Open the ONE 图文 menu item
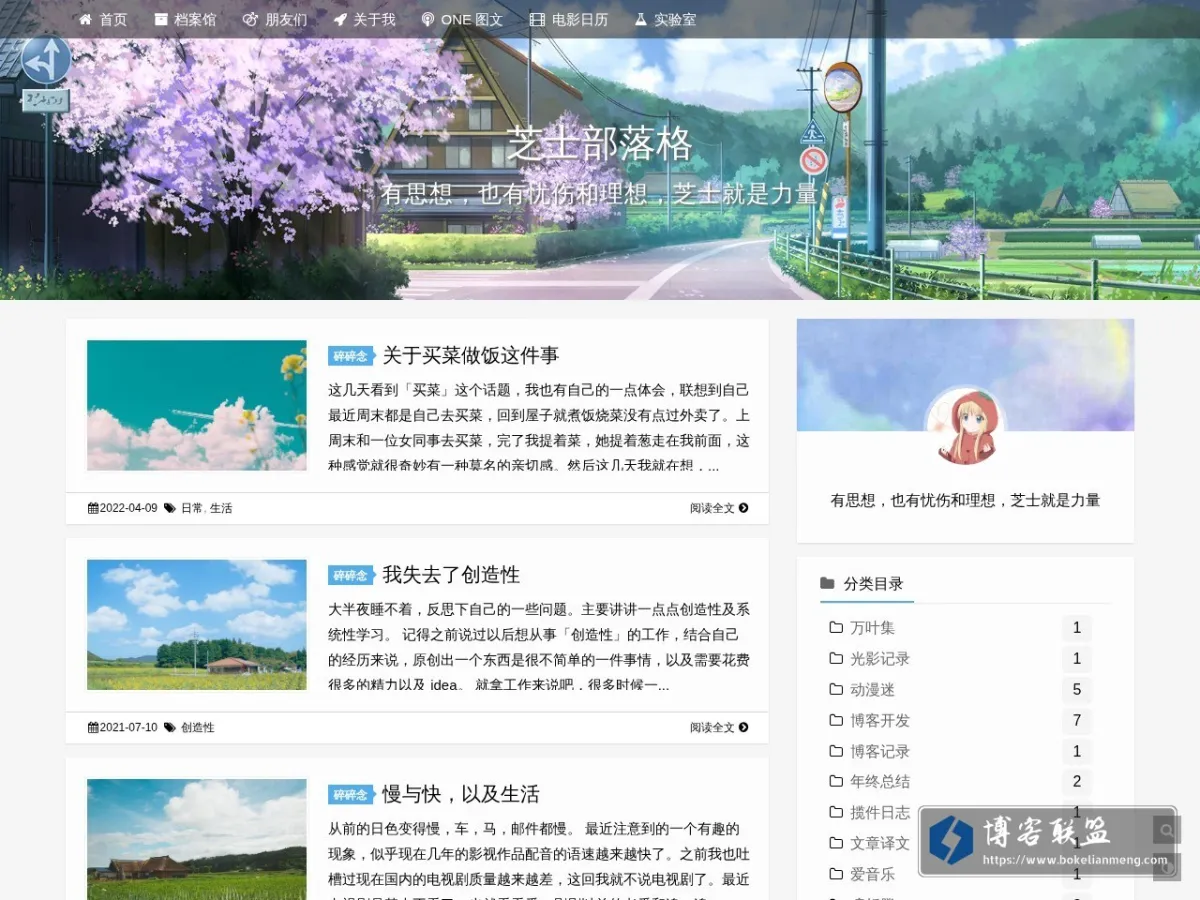This screenshot has height=900, width=1200. point(462,19)
